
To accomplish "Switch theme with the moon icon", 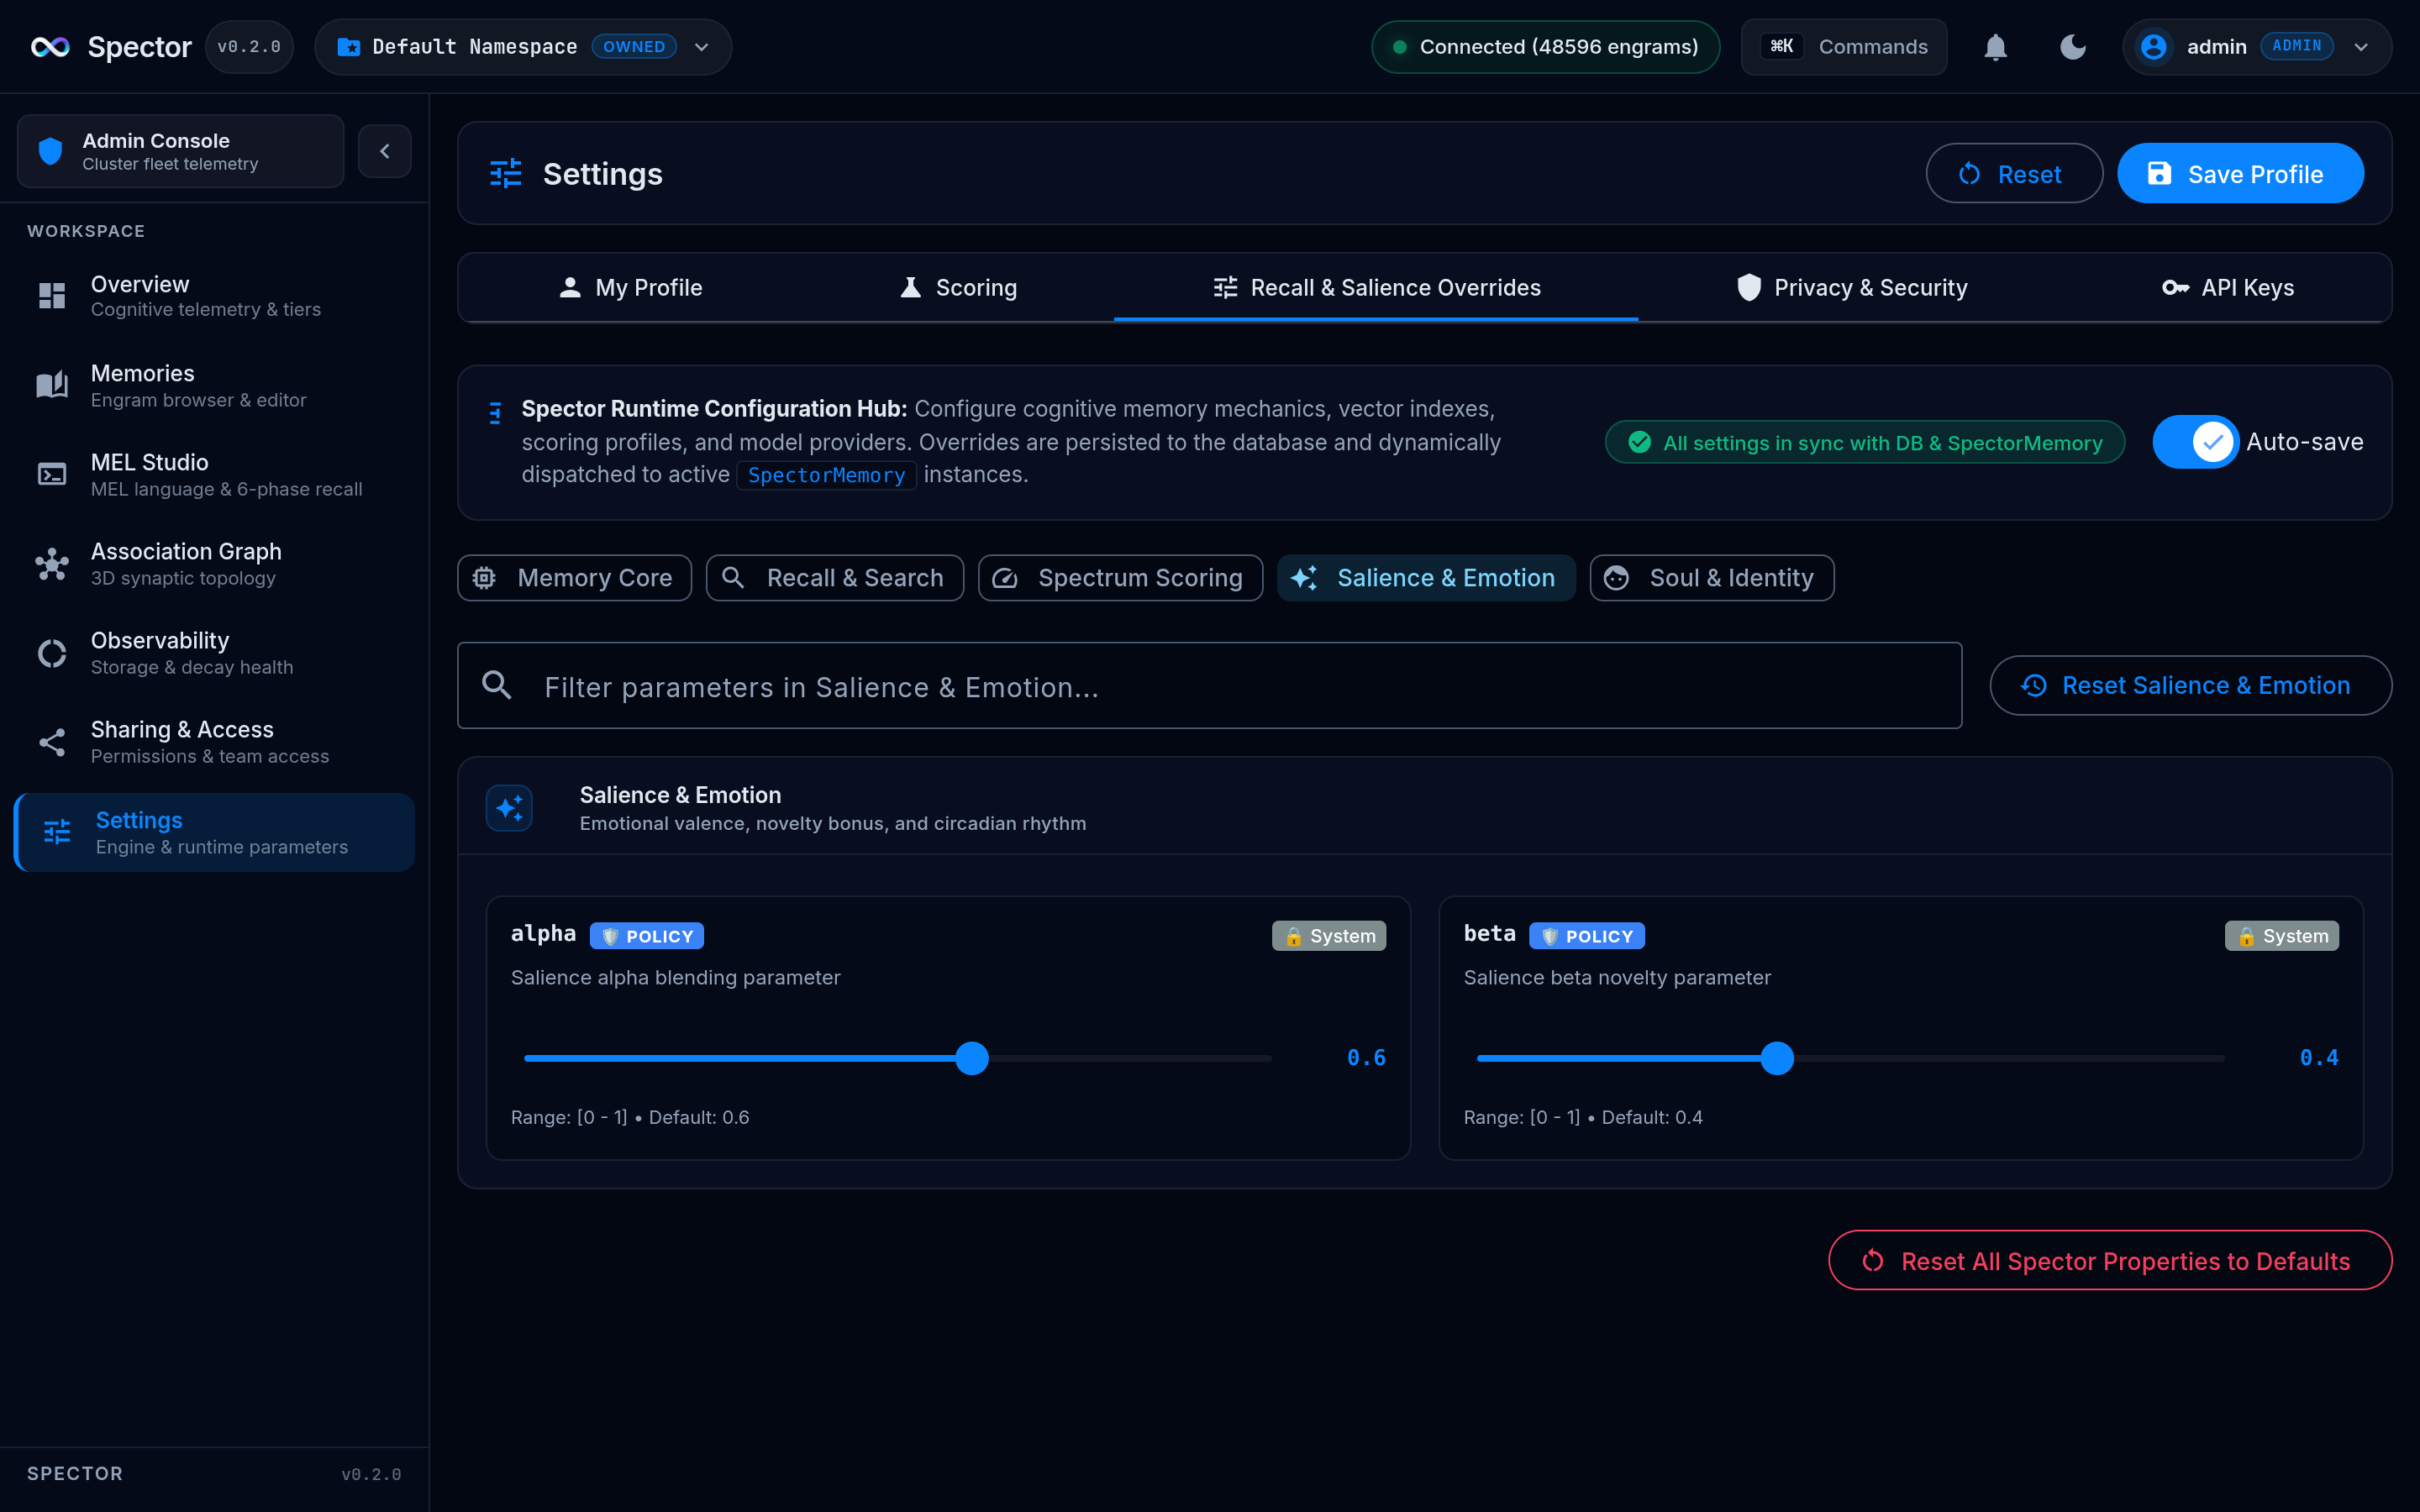I will (2073, 47).
